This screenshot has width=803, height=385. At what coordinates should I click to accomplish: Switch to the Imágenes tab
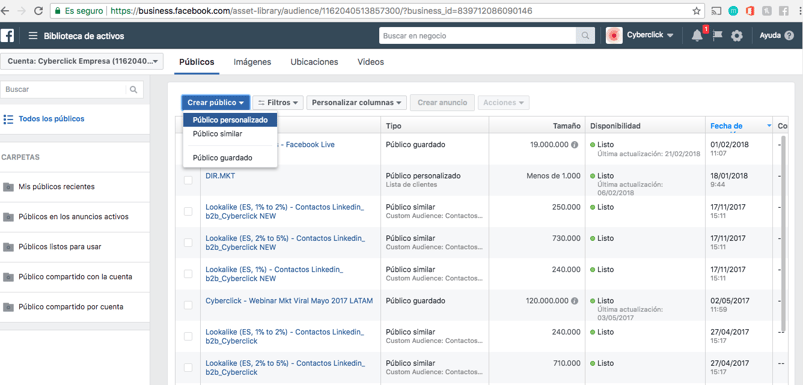252,62
